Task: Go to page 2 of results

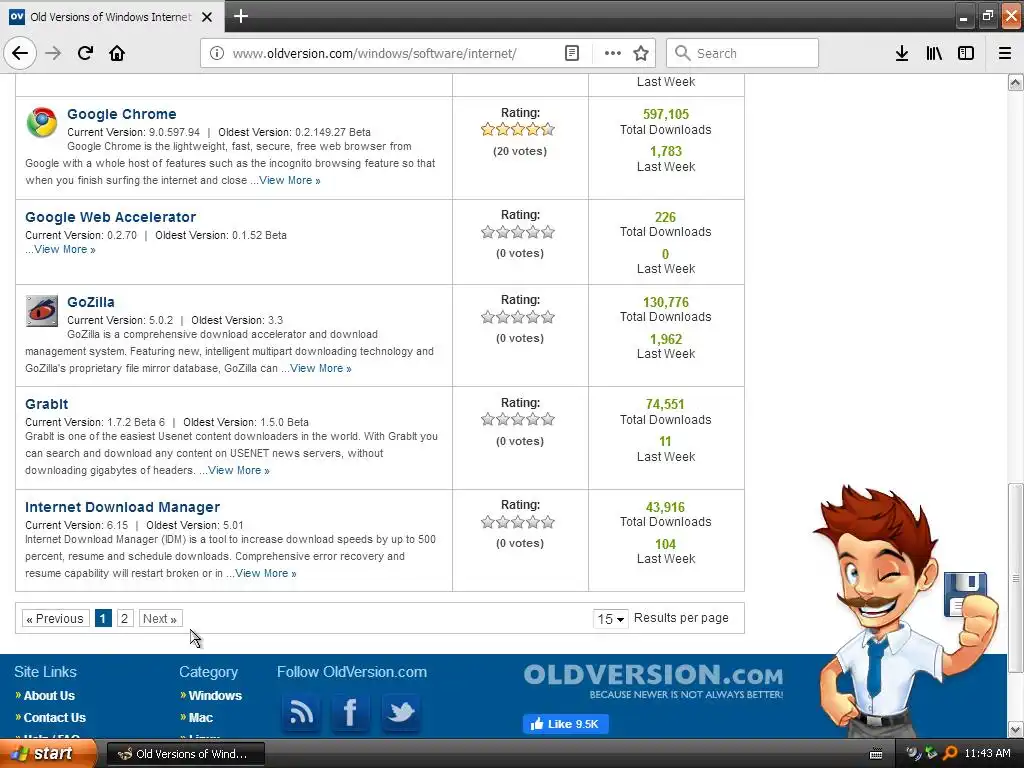Action: (x=125, y=618)
